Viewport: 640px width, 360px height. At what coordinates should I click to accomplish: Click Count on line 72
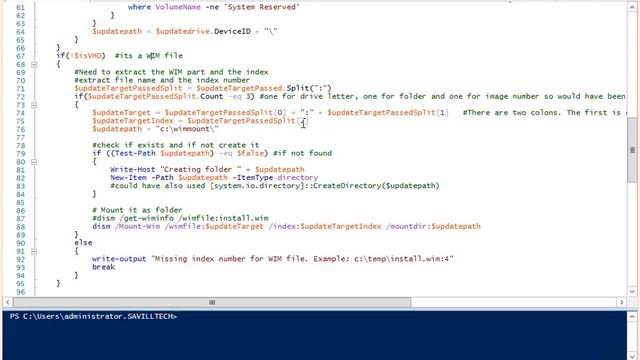tap(211, 97)
